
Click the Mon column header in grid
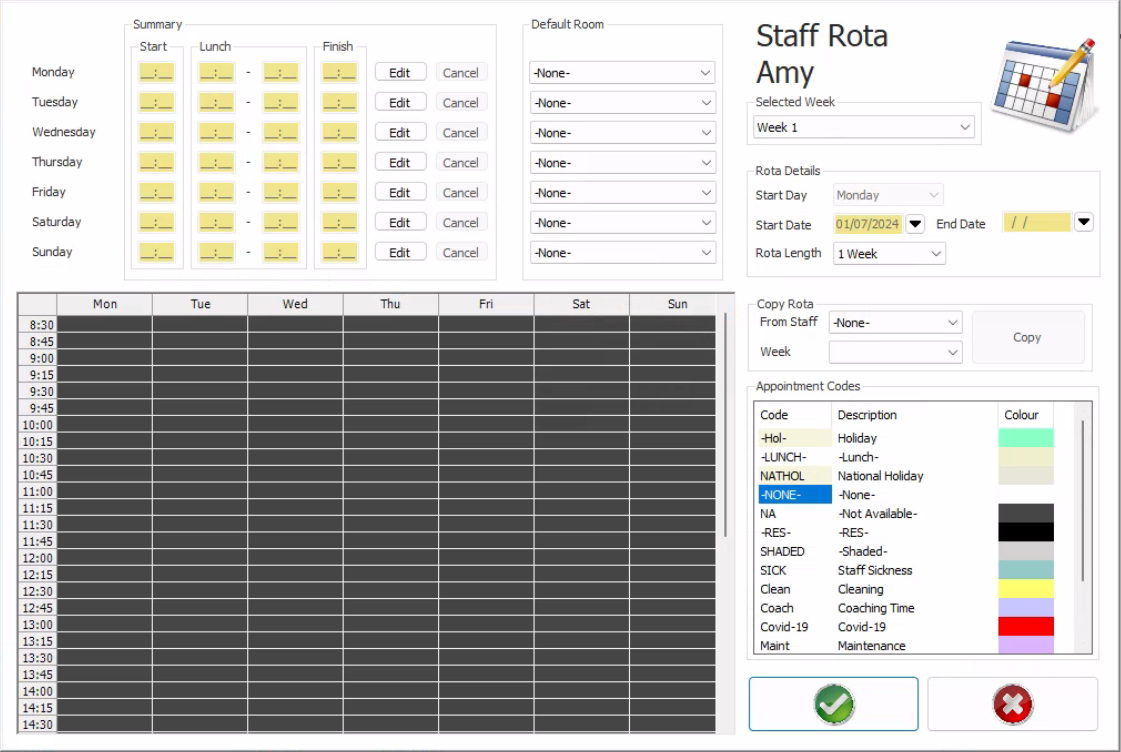(104, 304)
